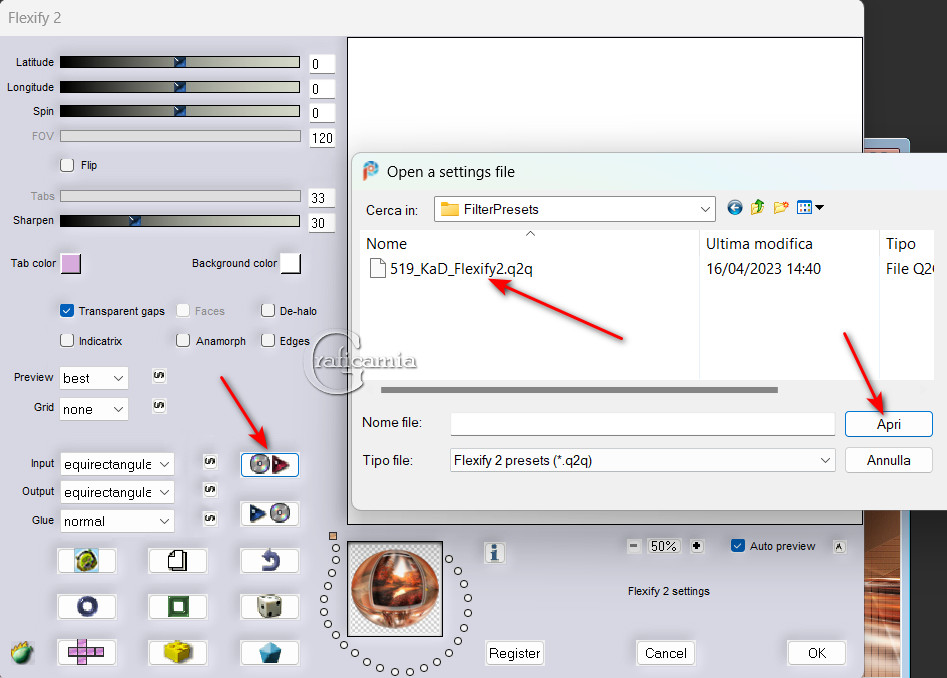Click the zoom in plus button
947x678 pixels.
point(697,546)
